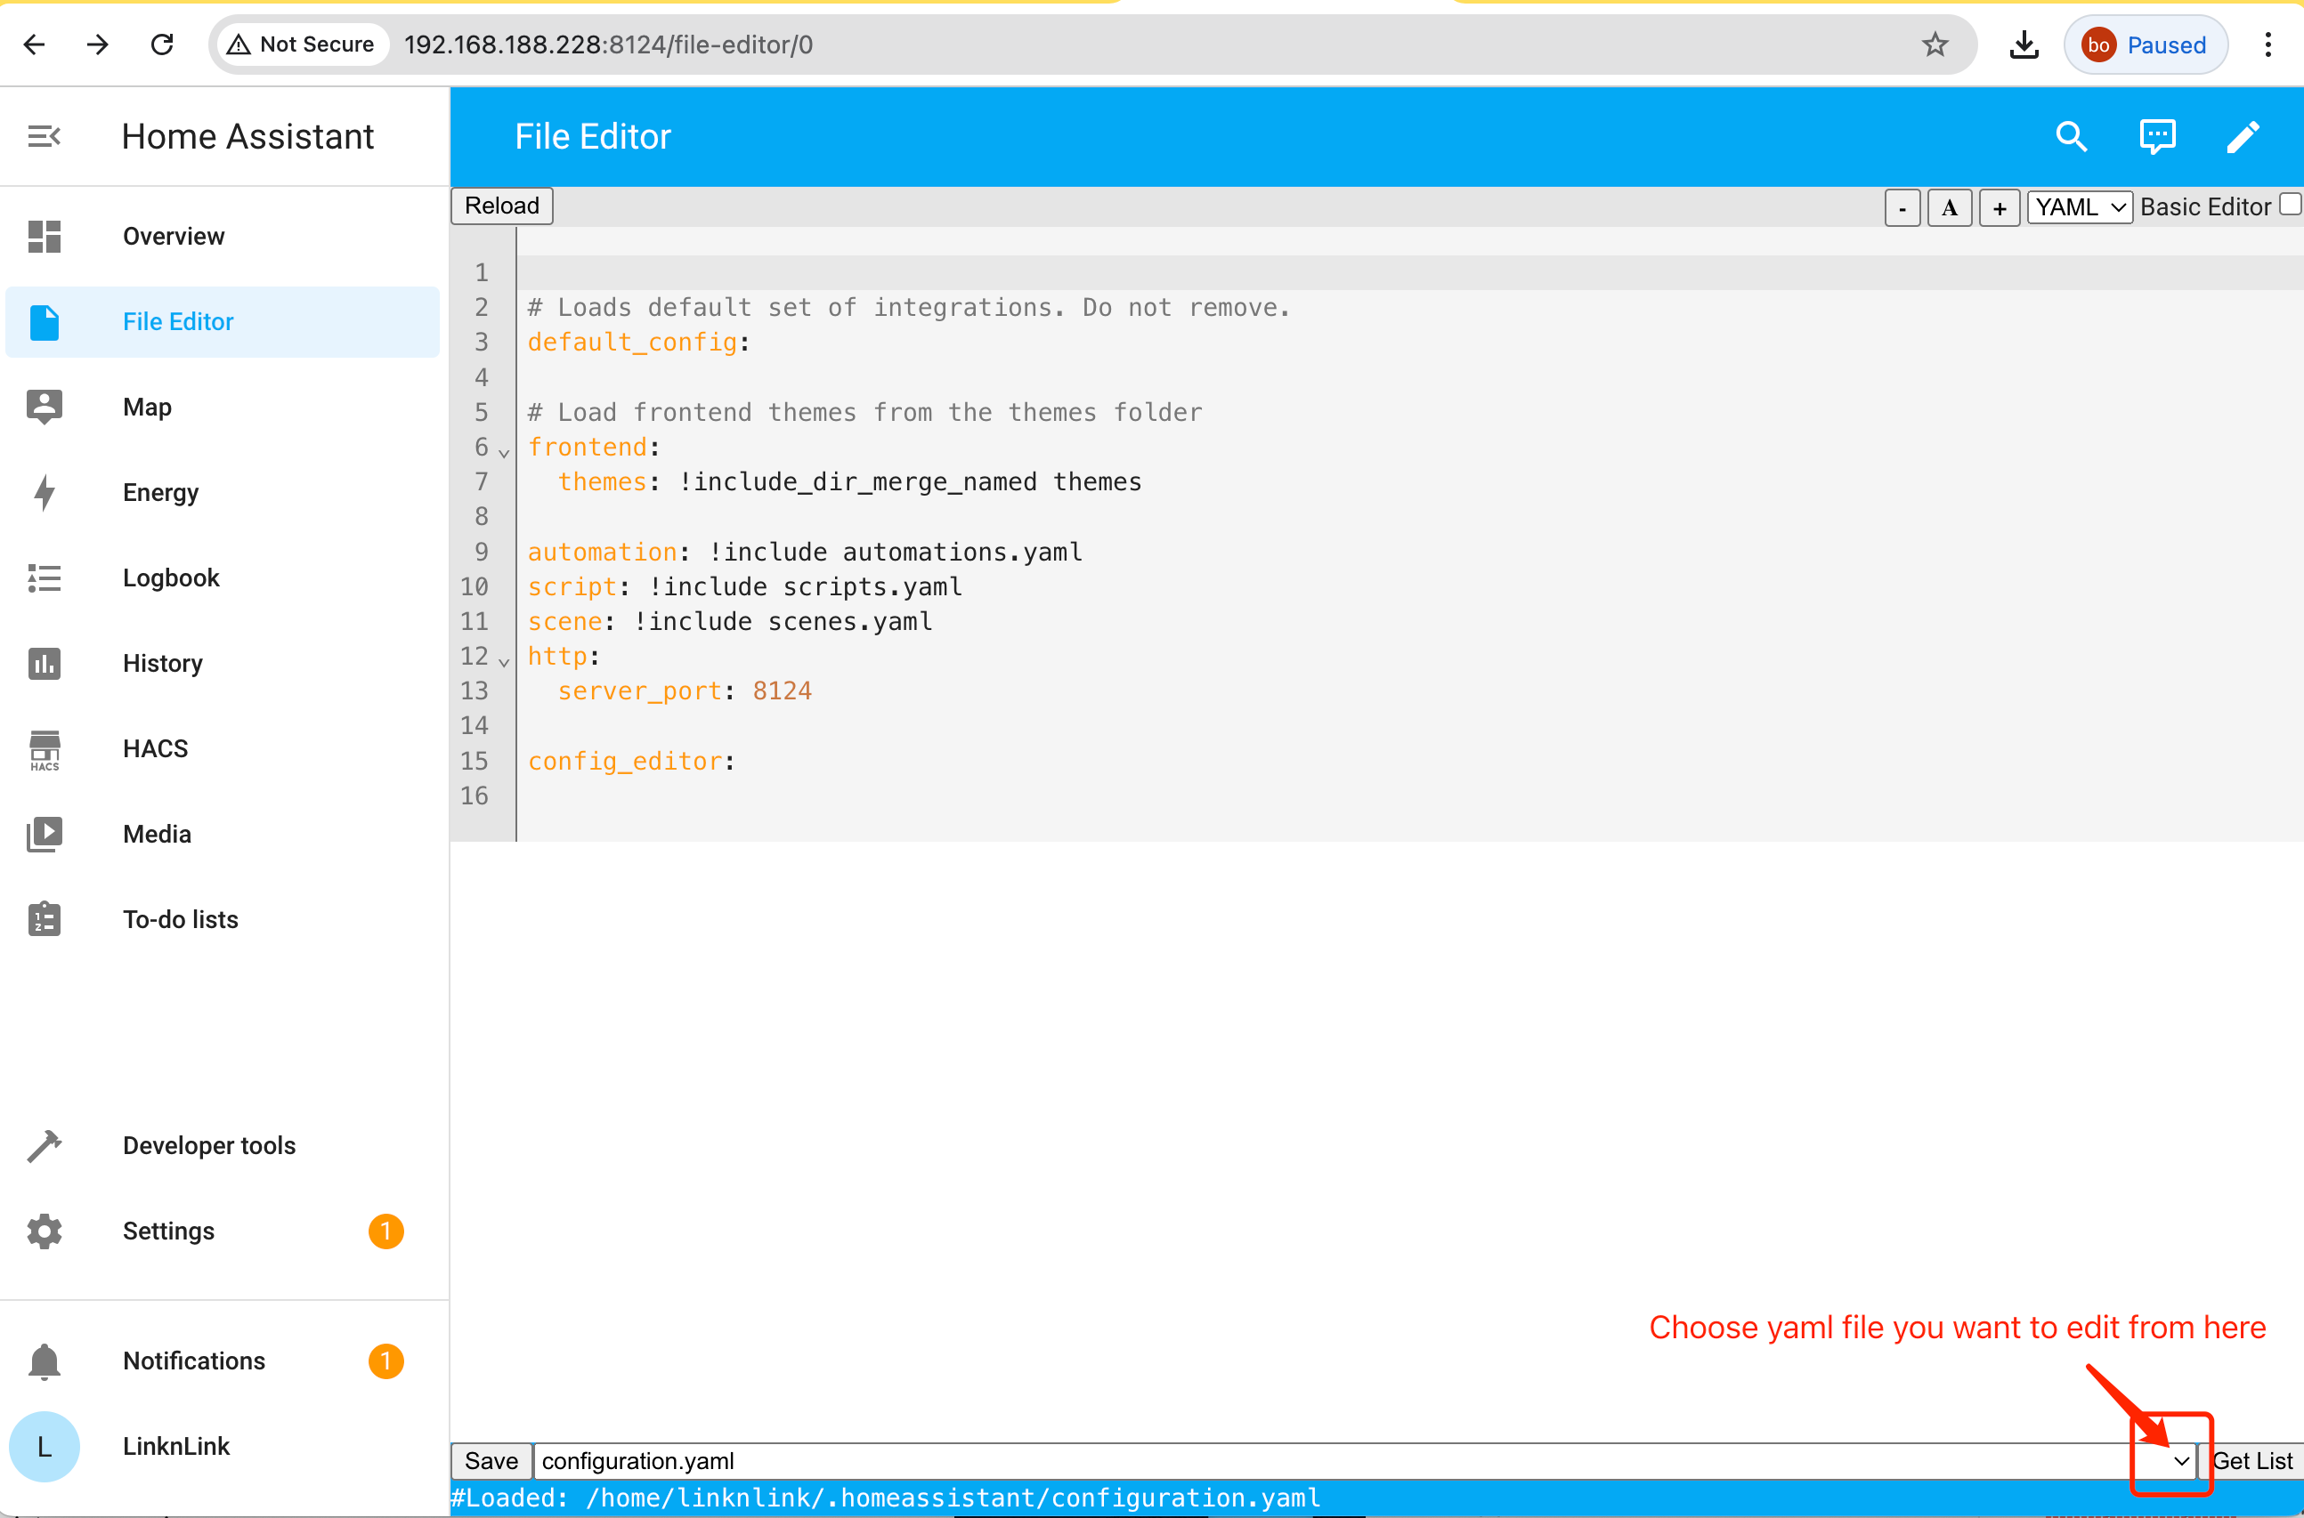Open the YAML language dropdown
Viewport: 2304px width, 1518px height.
[2079, 207]
